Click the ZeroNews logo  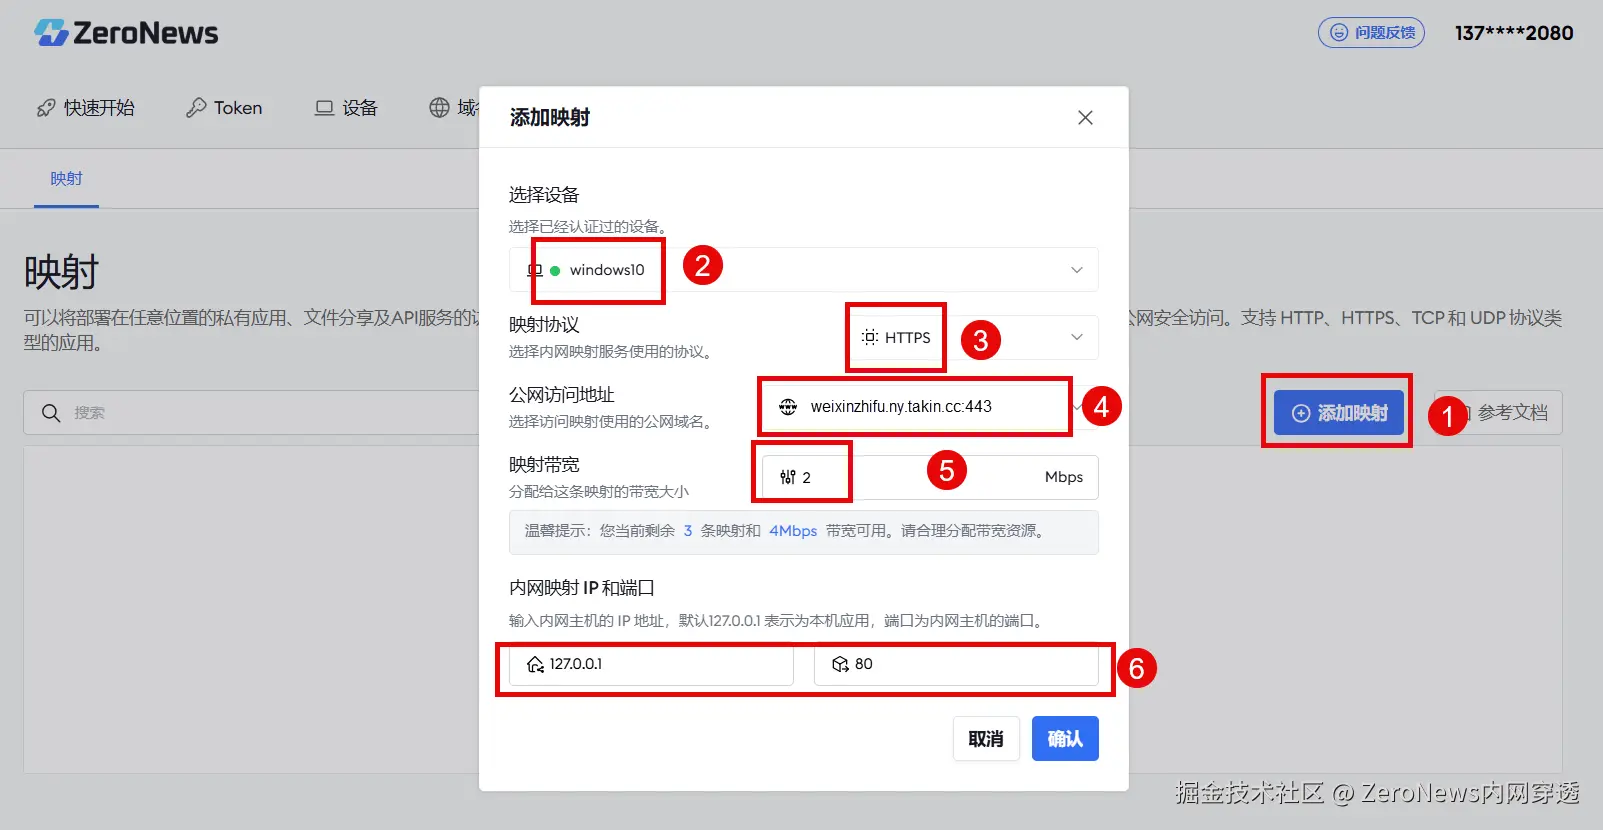click(x=126, y=33)
